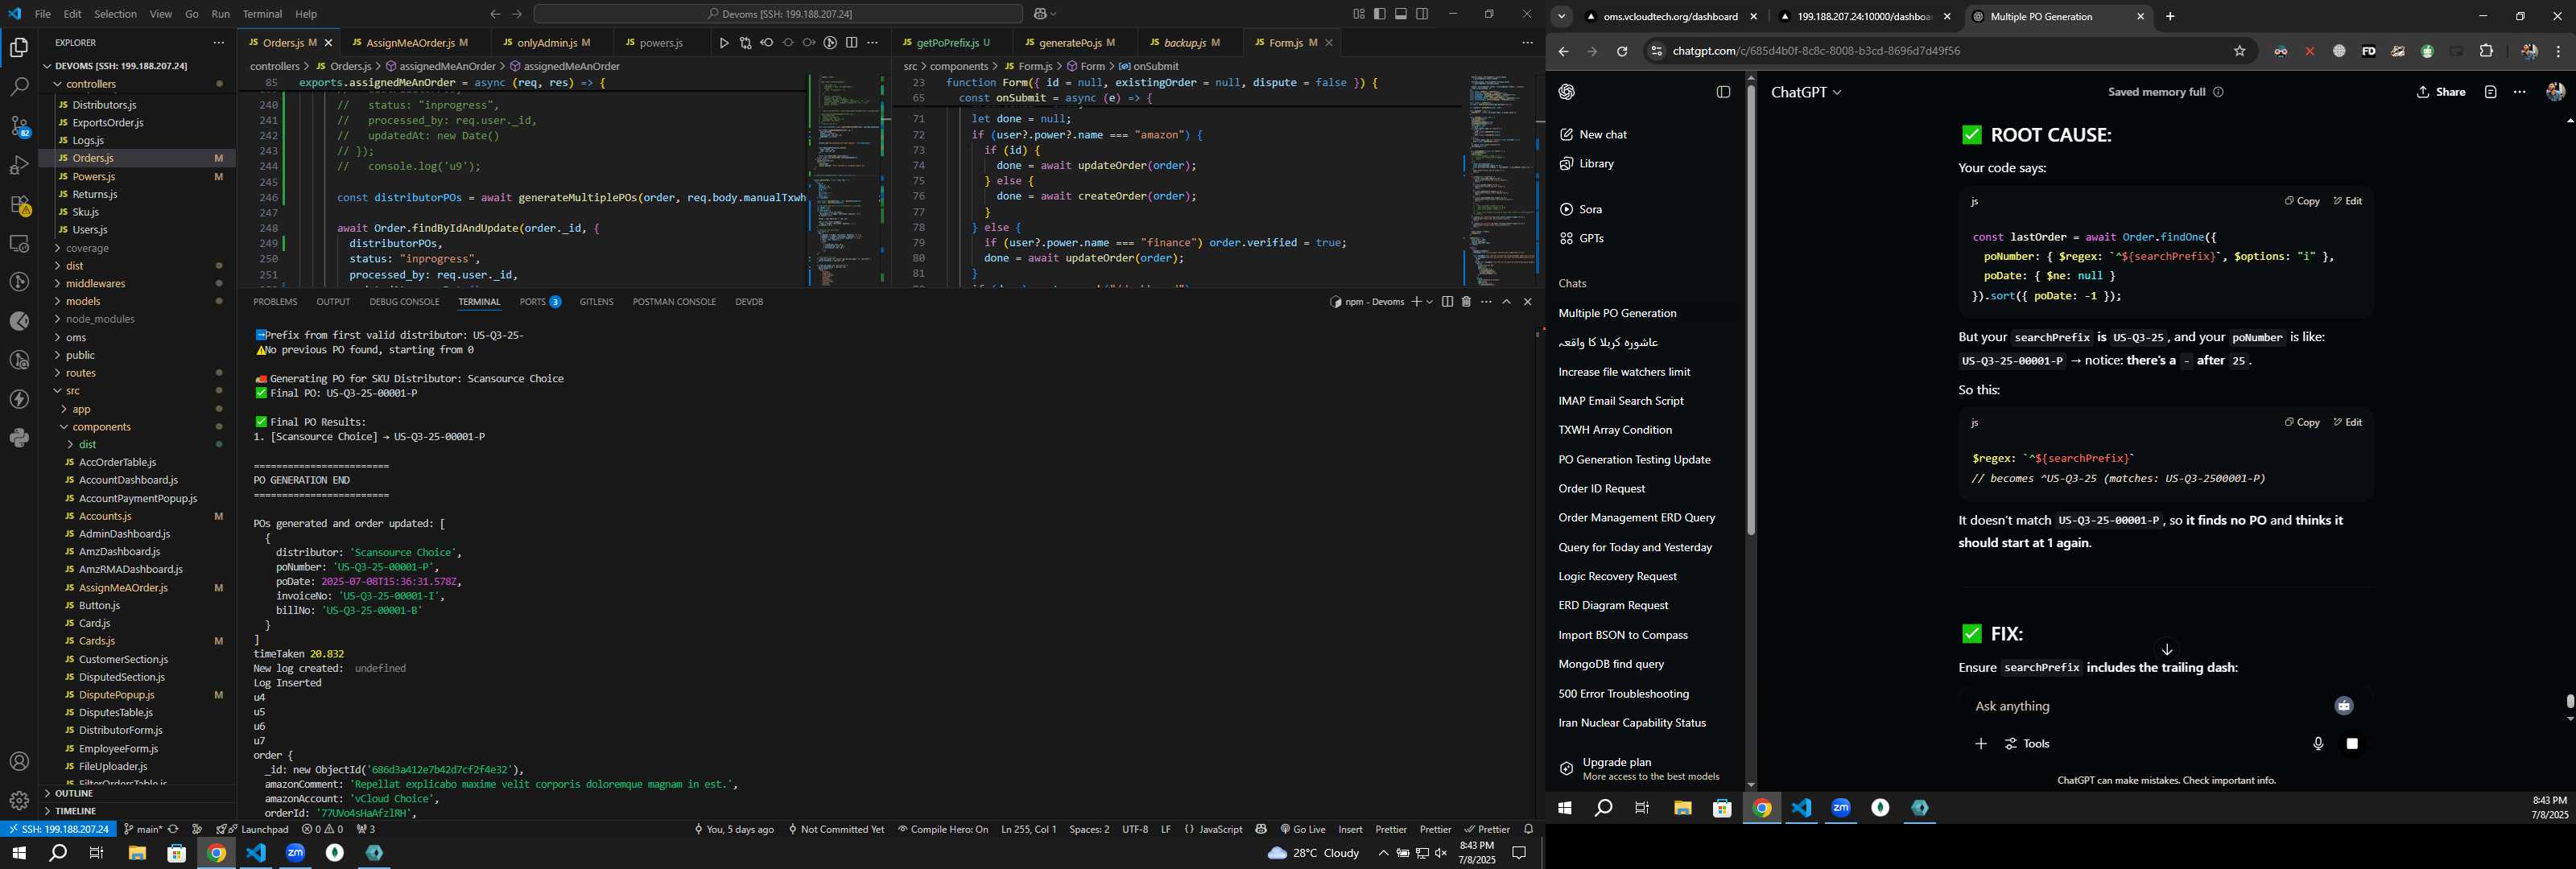
Task: Toggle VS Code Secondary Side Bar layout button
Action: click(1422, 14)
